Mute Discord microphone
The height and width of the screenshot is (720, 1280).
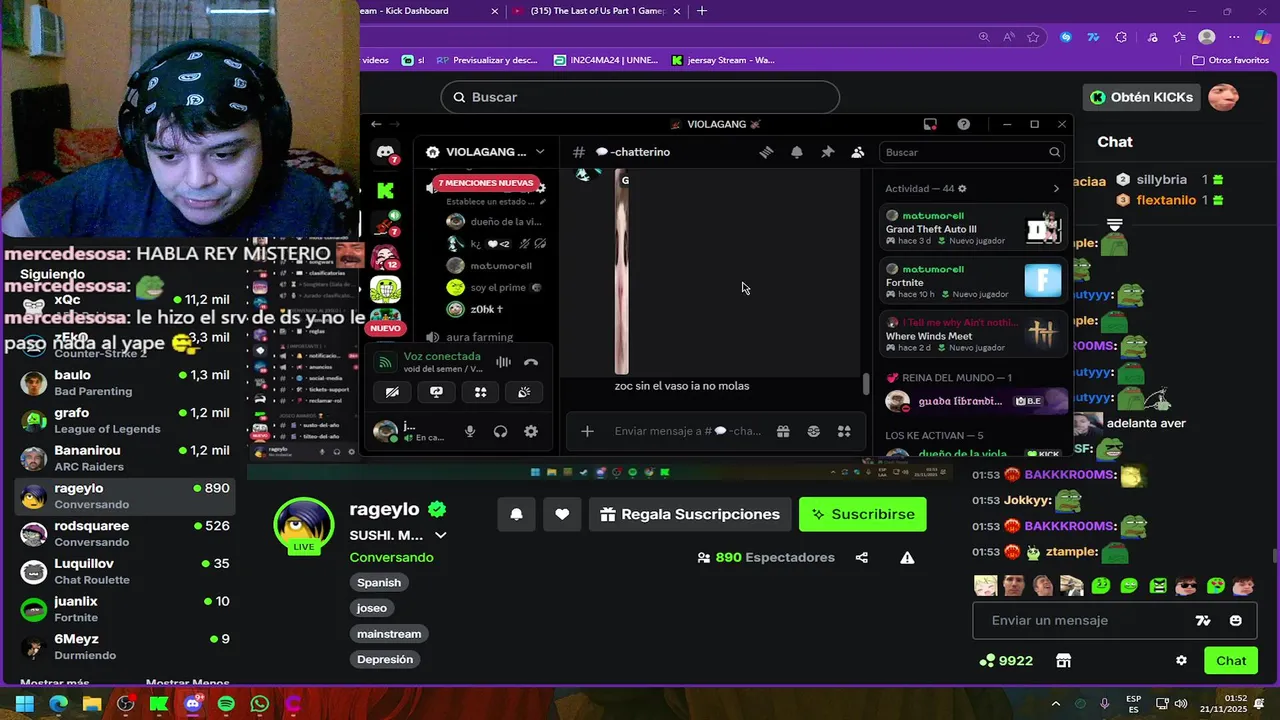pyautogui.click(x=470, y=431)
